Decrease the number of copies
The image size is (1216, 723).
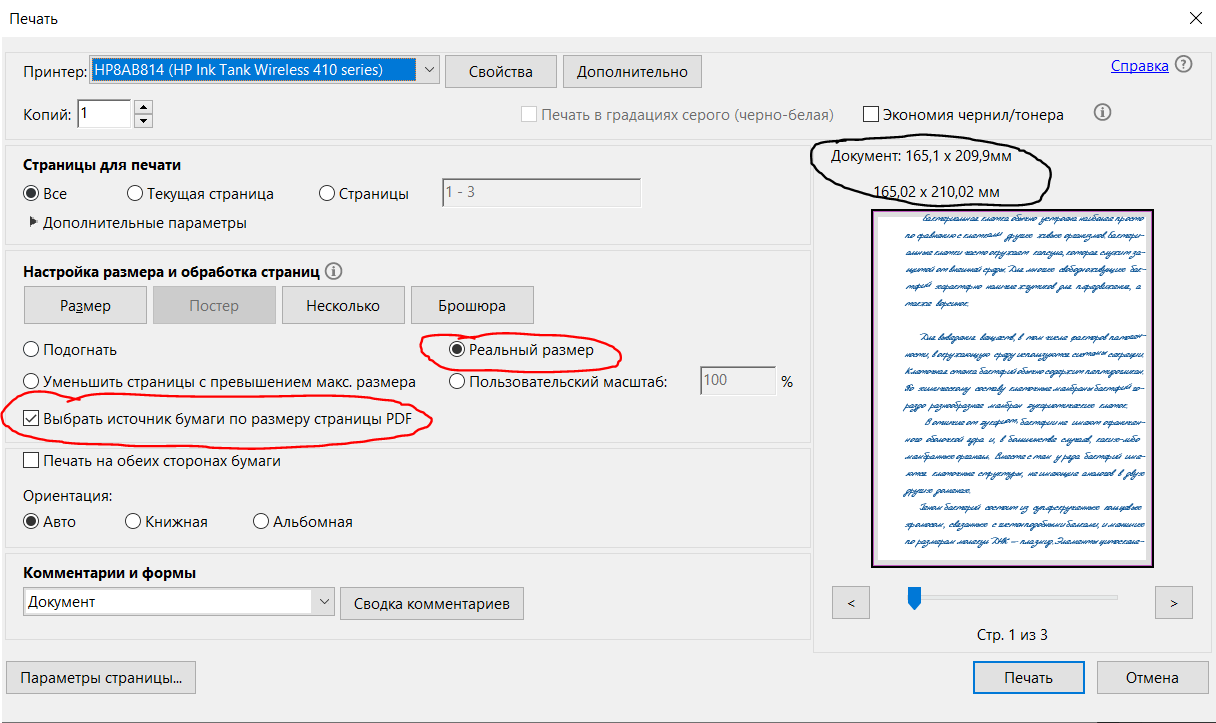click(143, 121)
